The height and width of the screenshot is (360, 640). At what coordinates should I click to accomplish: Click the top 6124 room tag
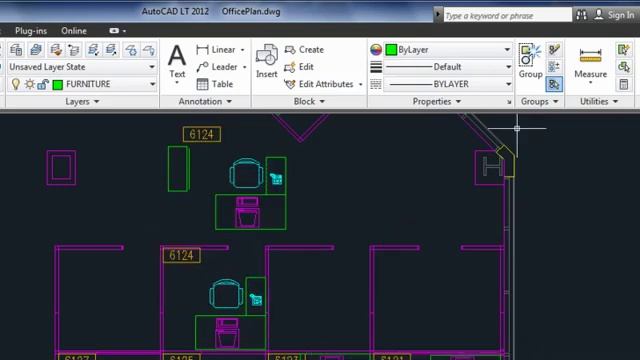(x=202, y=134)
